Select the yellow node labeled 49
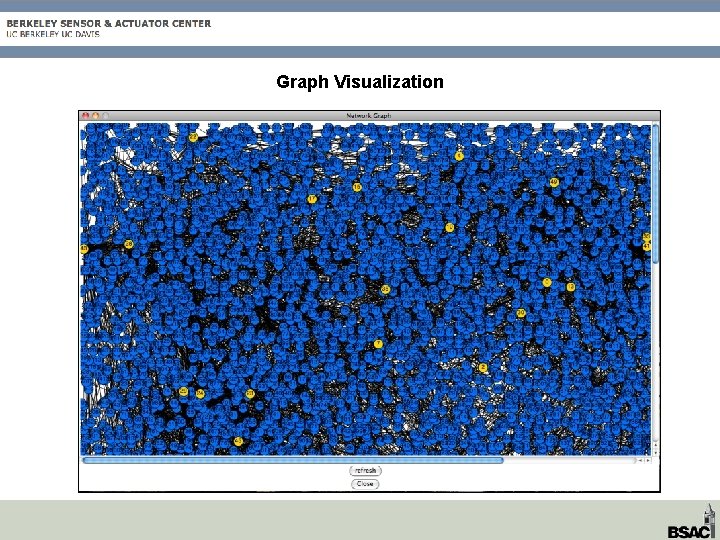 pyautogui.click(x=554, y=182)
